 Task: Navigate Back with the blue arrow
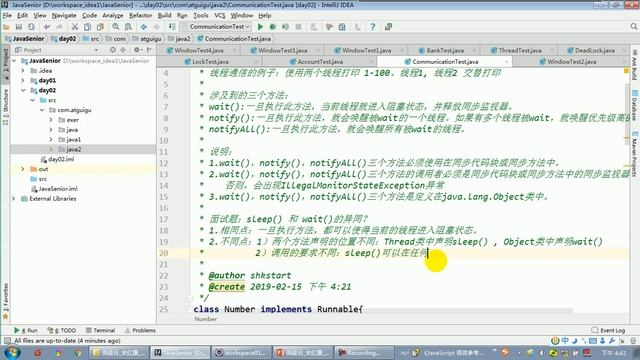click(144, 27)
